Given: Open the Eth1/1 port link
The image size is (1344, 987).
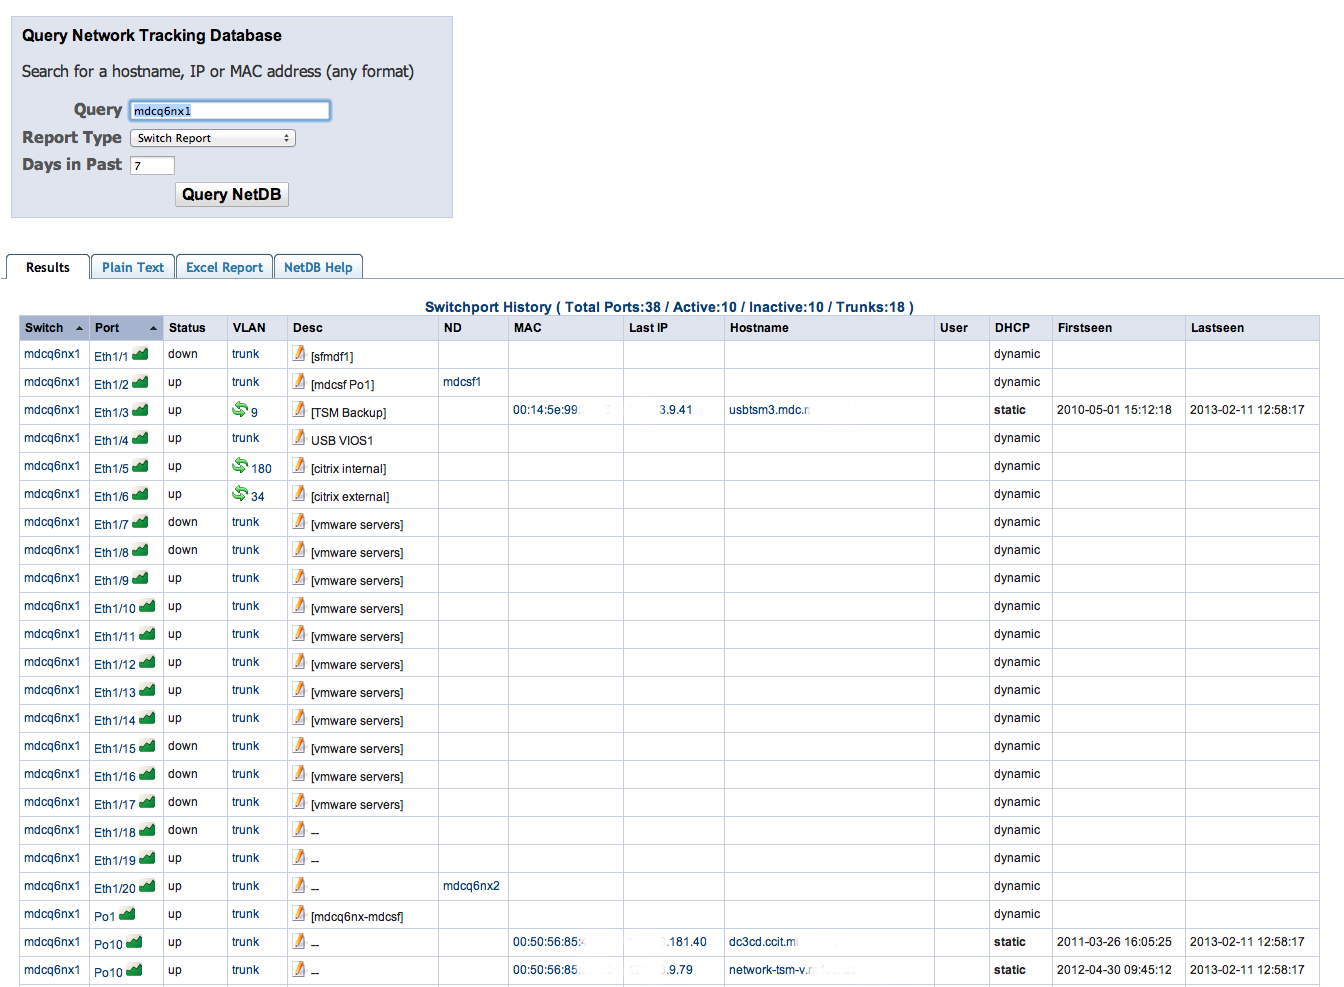Looking at the screenshot, I should 111,356.
